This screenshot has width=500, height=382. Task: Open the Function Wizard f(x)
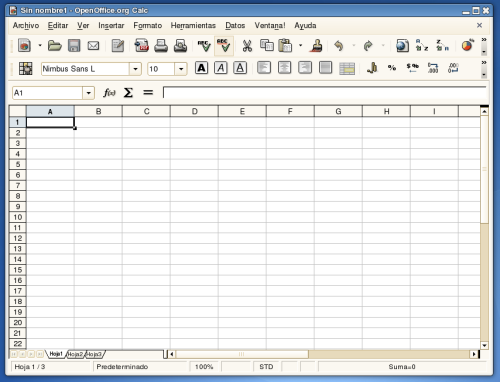click(109, 93)
